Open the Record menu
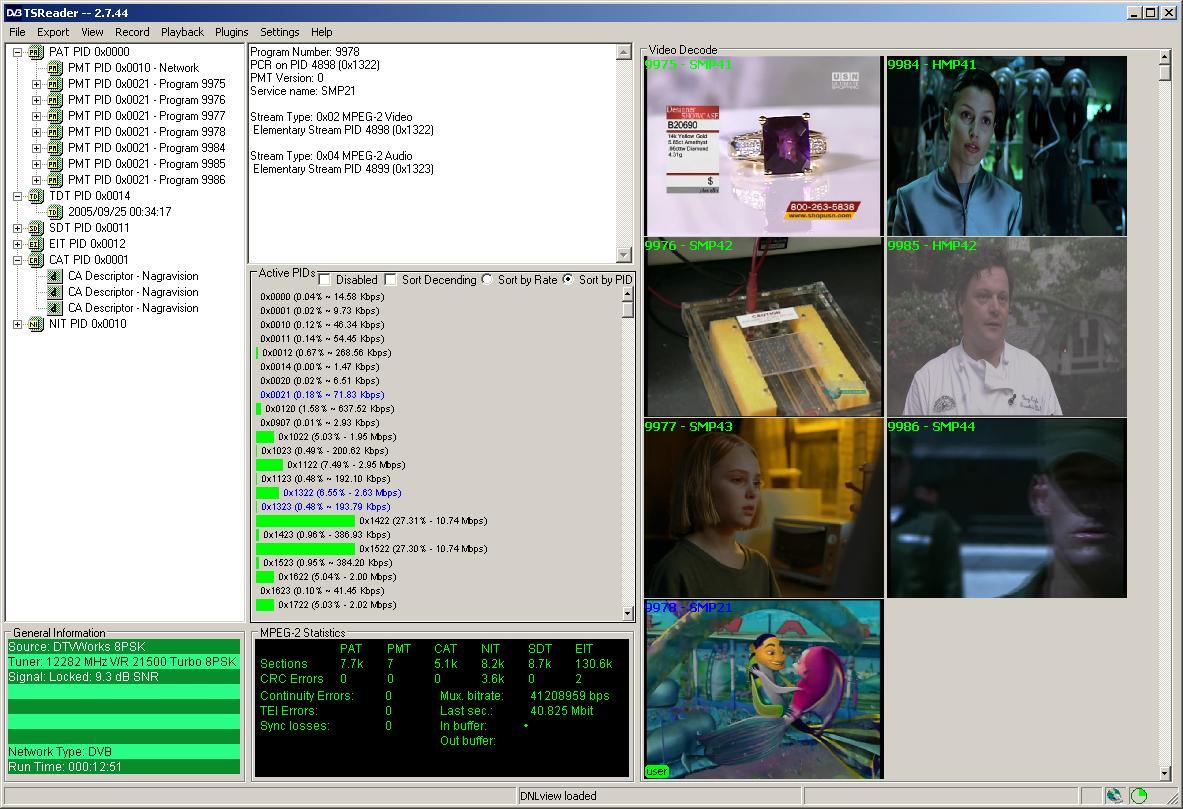This screenshot has height=809, width=1183. [132, 32]
